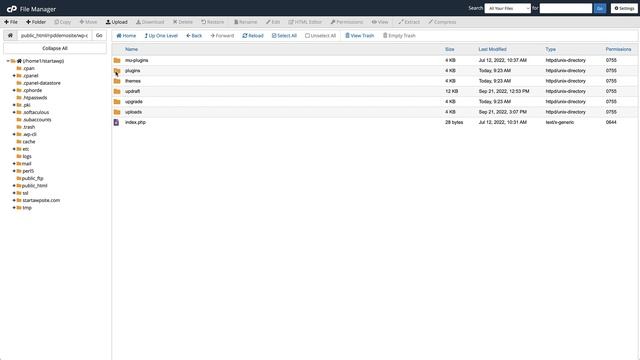Viewport: 640px width, 360px height.
Task: Sort by Permissions column
Action: (x=618, y=49)
